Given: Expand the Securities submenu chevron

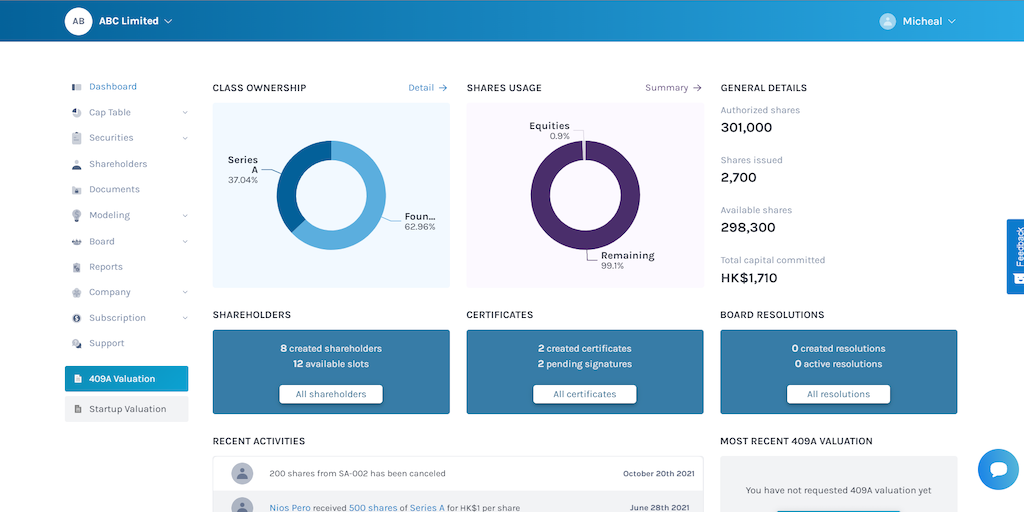Looking at the screenshot, I should point(185,138).
